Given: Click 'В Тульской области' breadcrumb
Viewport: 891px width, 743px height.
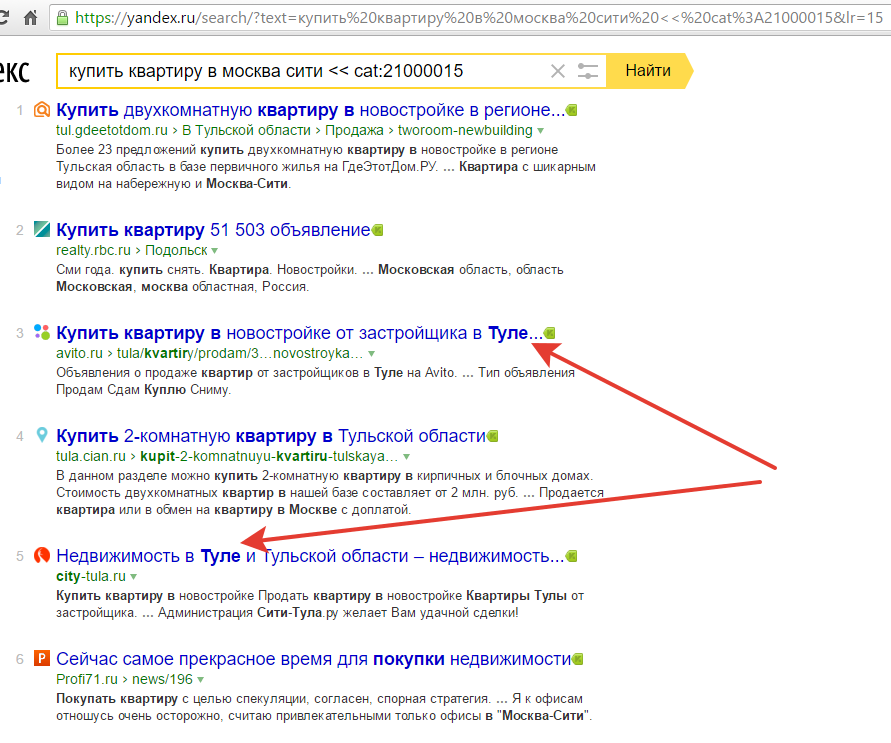Looking at the screenshot, I should pyautogui.click(x=247, y=130).
